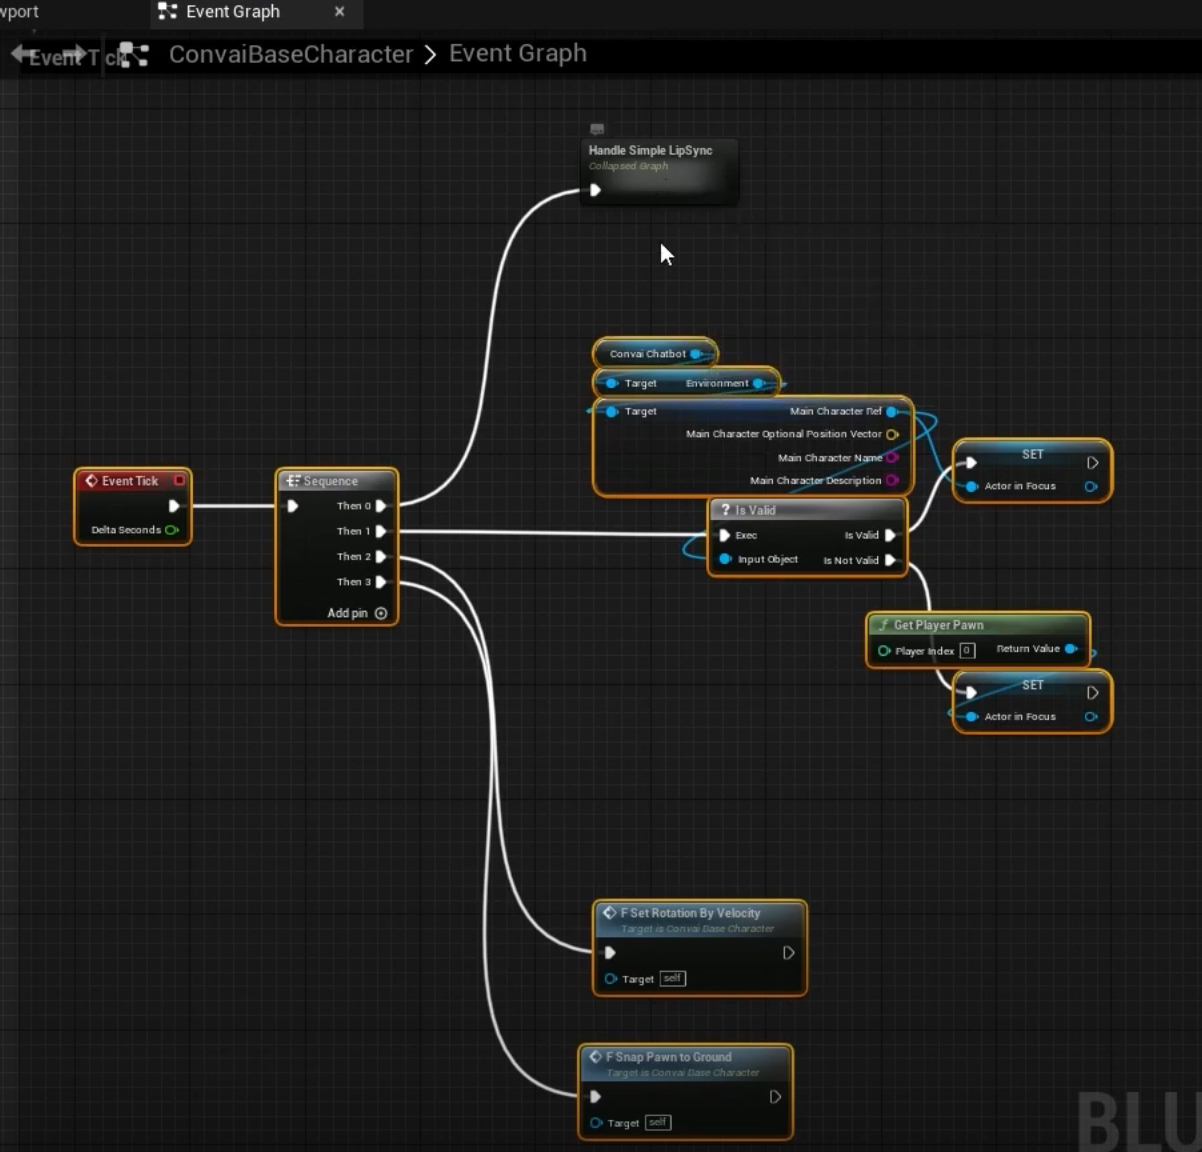This screenshot has width=1202, height=1152.
Task: Click the Is Valid question mark icon
Action: click(725, 510)
